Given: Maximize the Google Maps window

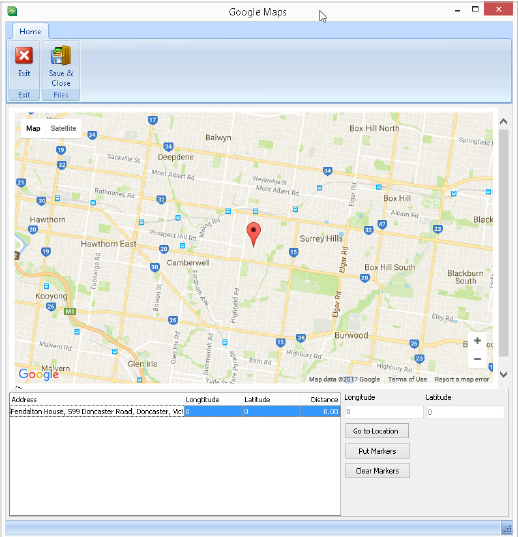Looking at the screenshot, I should point(475,9).
